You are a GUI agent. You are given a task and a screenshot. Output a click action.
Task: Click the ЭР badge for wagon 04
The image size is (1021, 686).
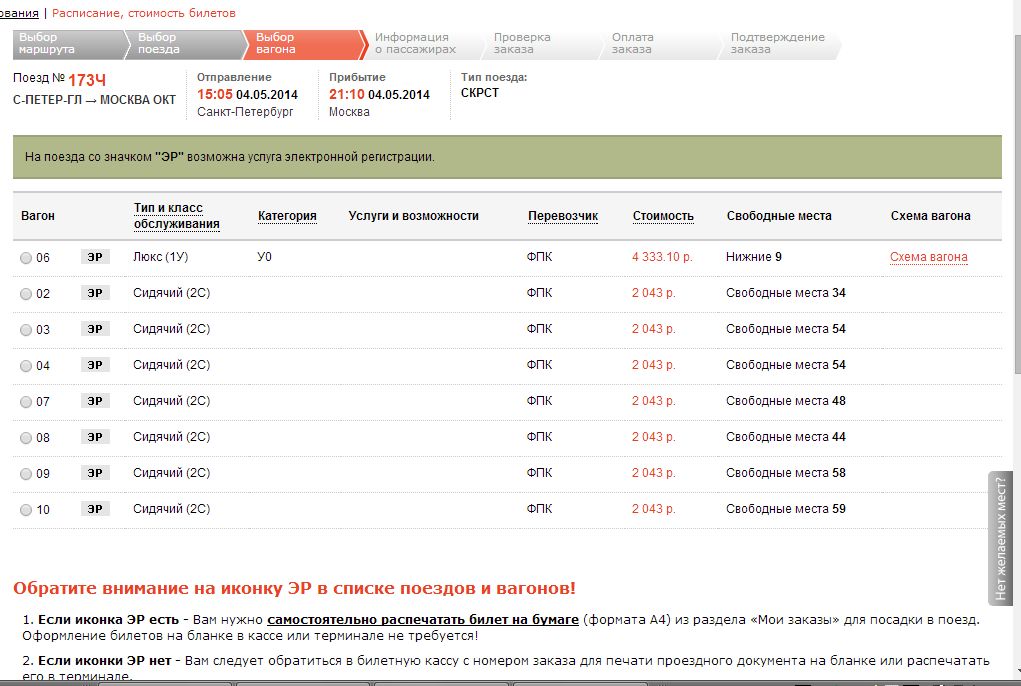[x=95, y=365]
